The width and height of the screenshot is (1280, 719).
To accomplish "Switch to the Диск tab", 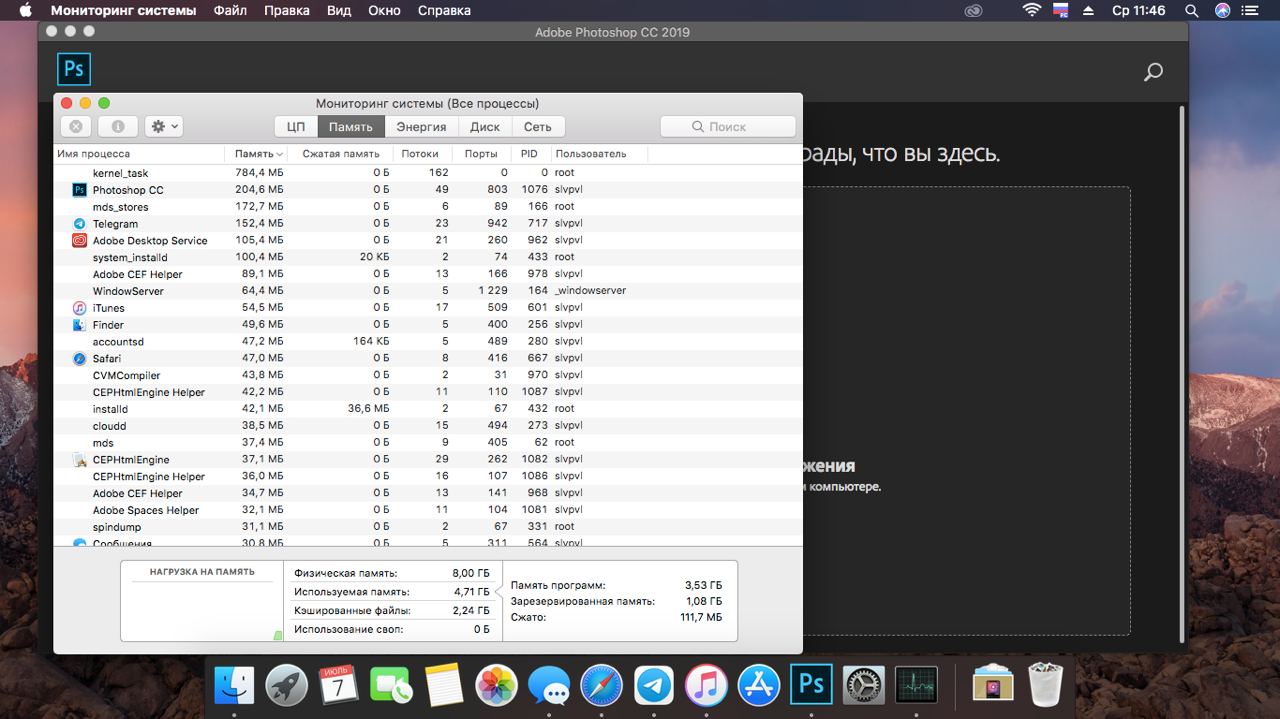I will (x=485, y=126).
